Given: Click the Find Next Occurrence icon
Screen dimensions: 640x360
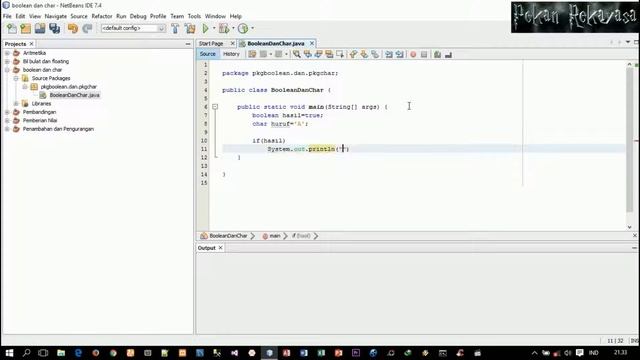Looking at the screenshot, I should tap(318, 54).
